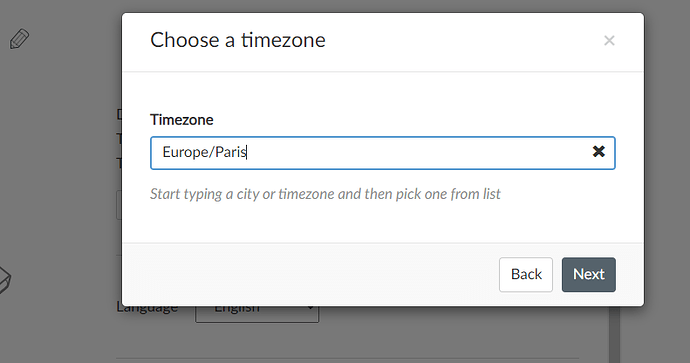This screenshot has width=690, height=363.
Task: Click the partially visible cube icon at left
Action: click(4, 280)
